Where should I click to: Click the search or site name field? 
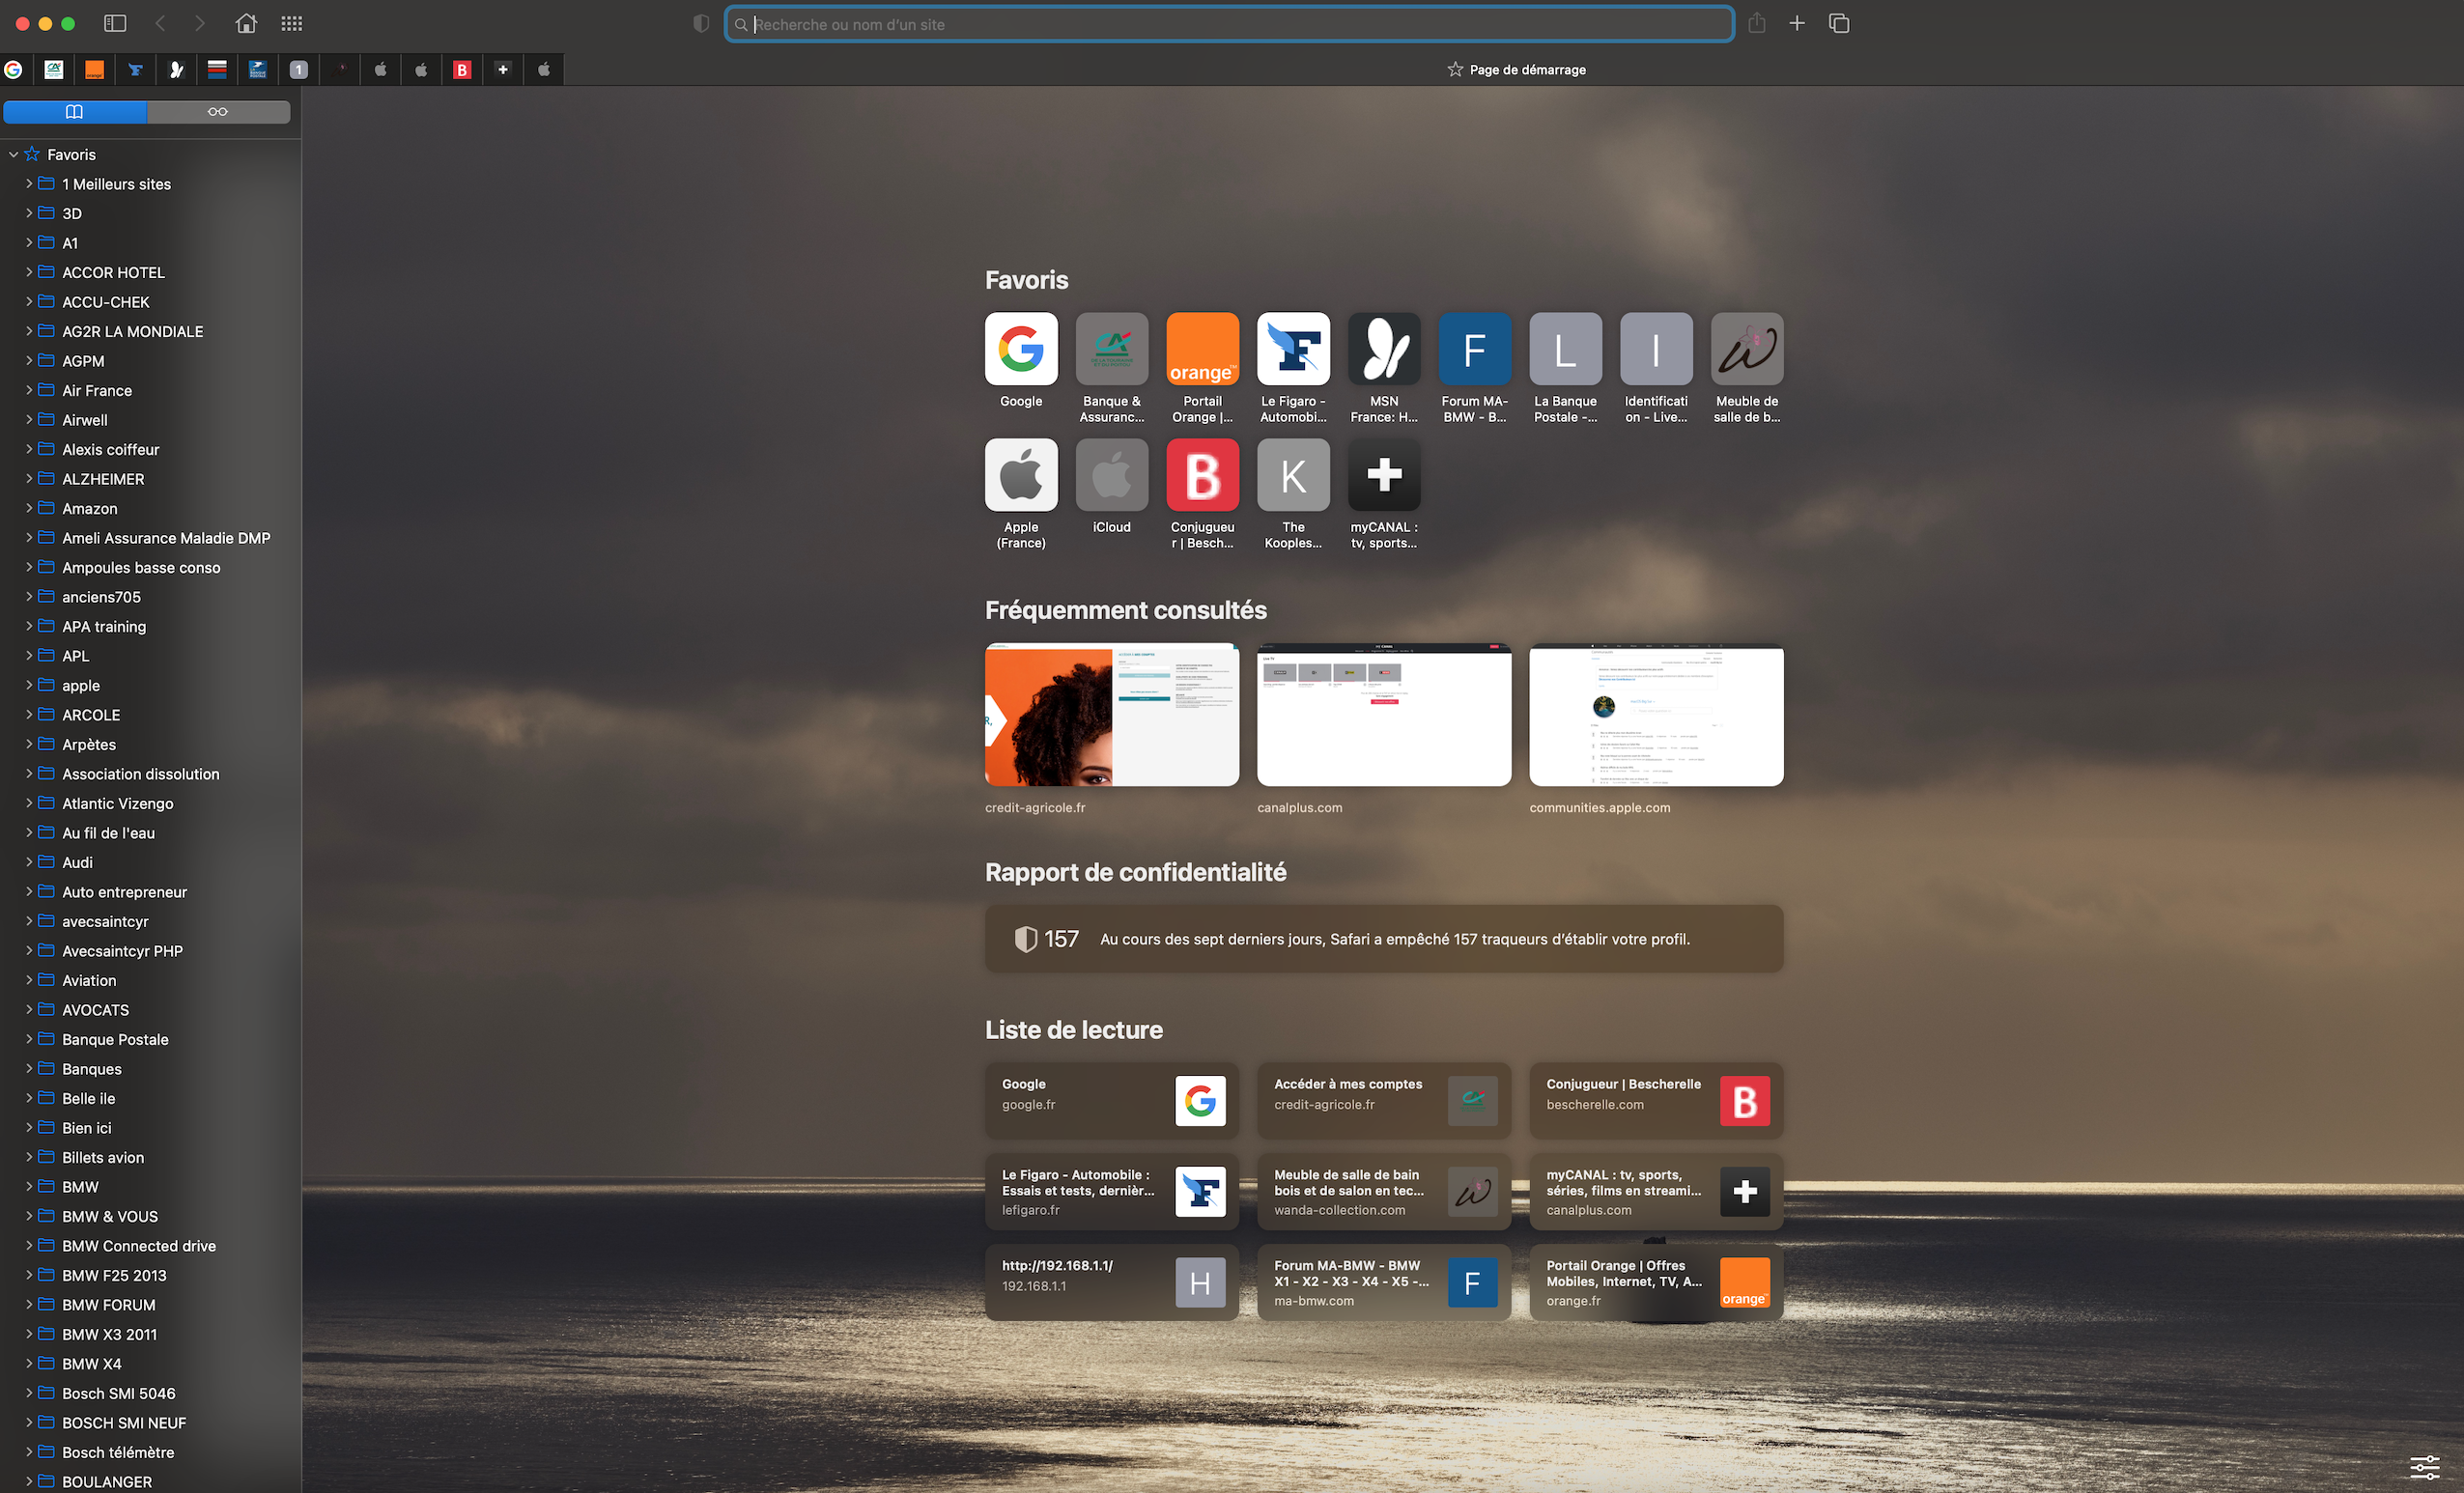click(x=1230, y=24)
